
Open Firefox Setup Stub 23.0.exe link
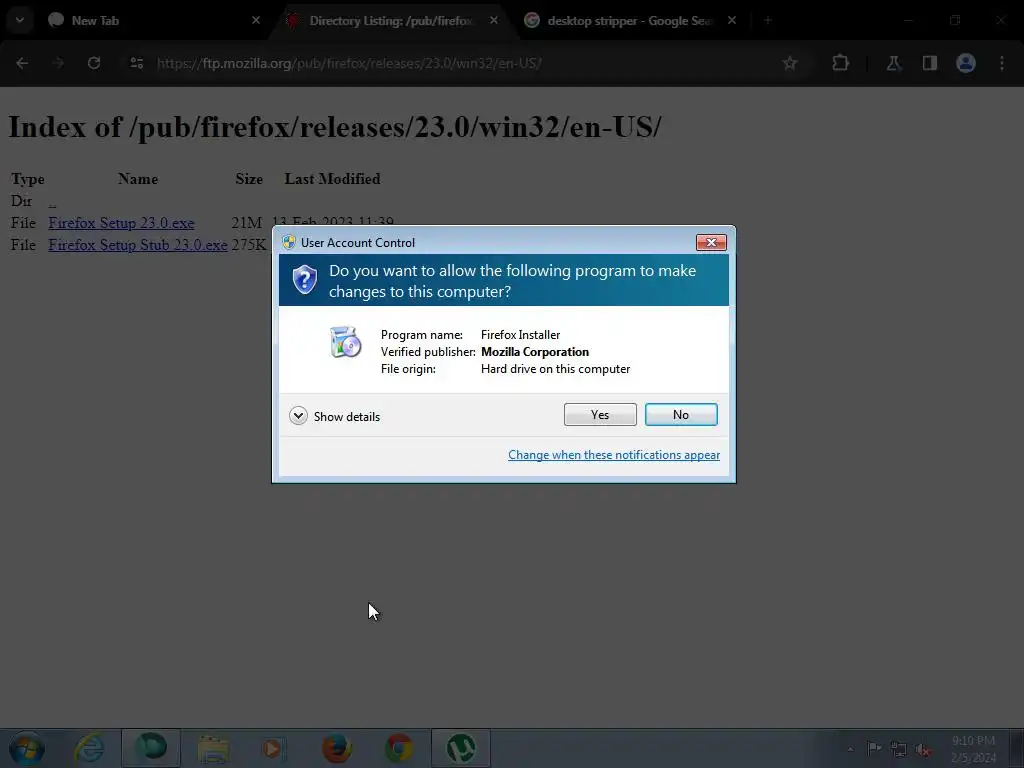[x=138, y=245]
